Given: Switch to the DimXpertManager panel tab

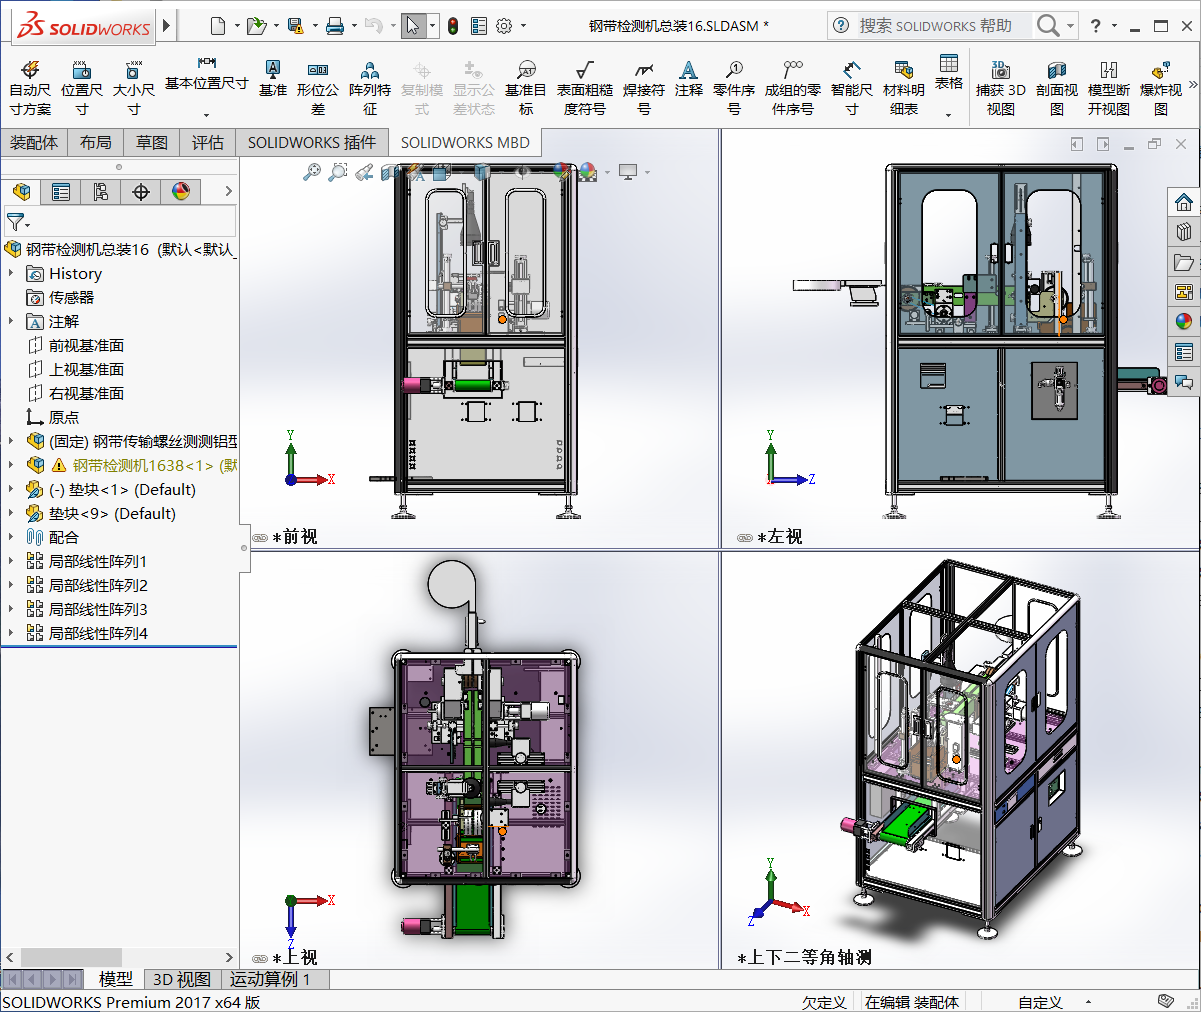Looking at the screenshot, I should (x=141, y=191).
